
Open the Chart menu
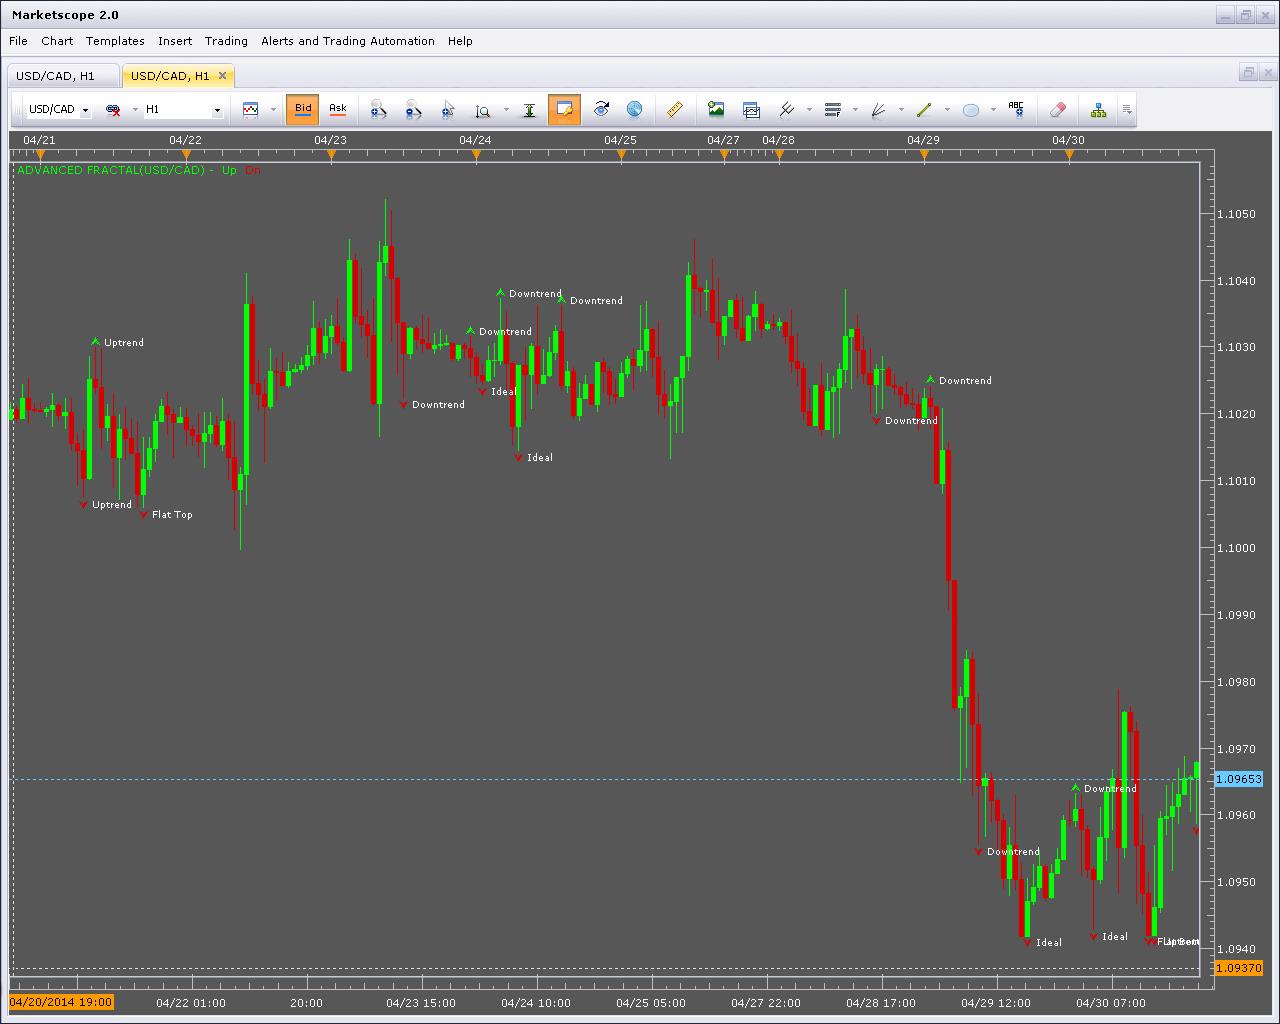[57, 41]
